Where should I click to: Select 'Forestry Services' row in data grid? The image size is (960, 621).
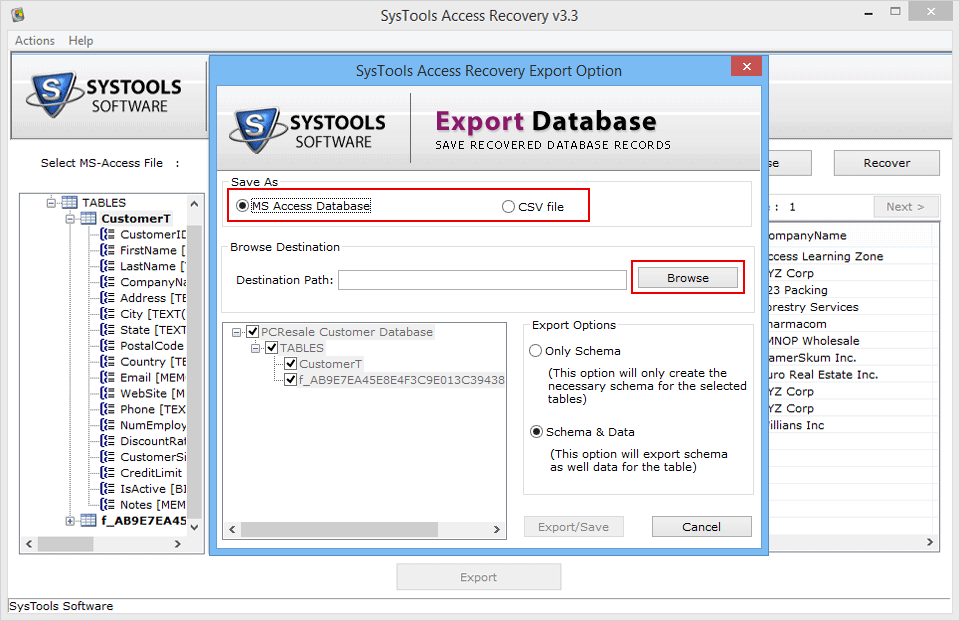tap(854, 307)
